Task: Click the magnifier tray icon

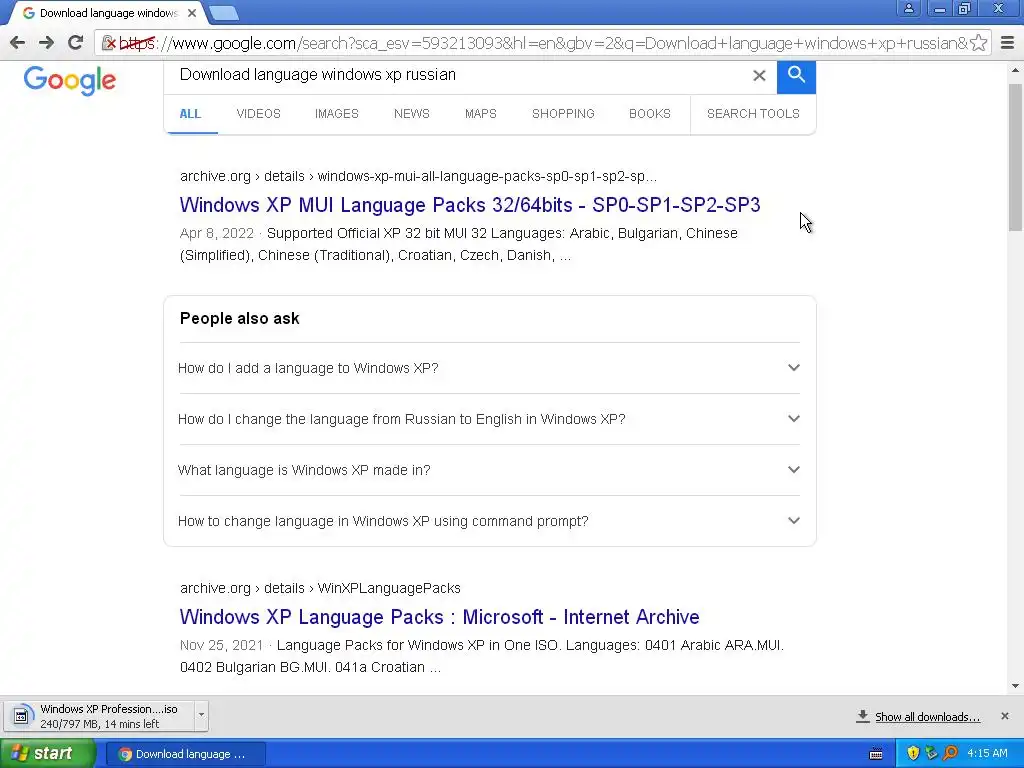Action: [950, 754]
